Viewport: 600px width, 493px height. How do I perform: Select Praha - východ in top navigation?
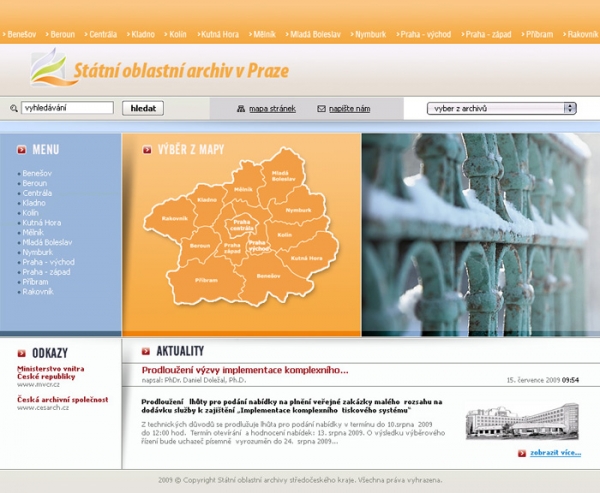point(426,34)
